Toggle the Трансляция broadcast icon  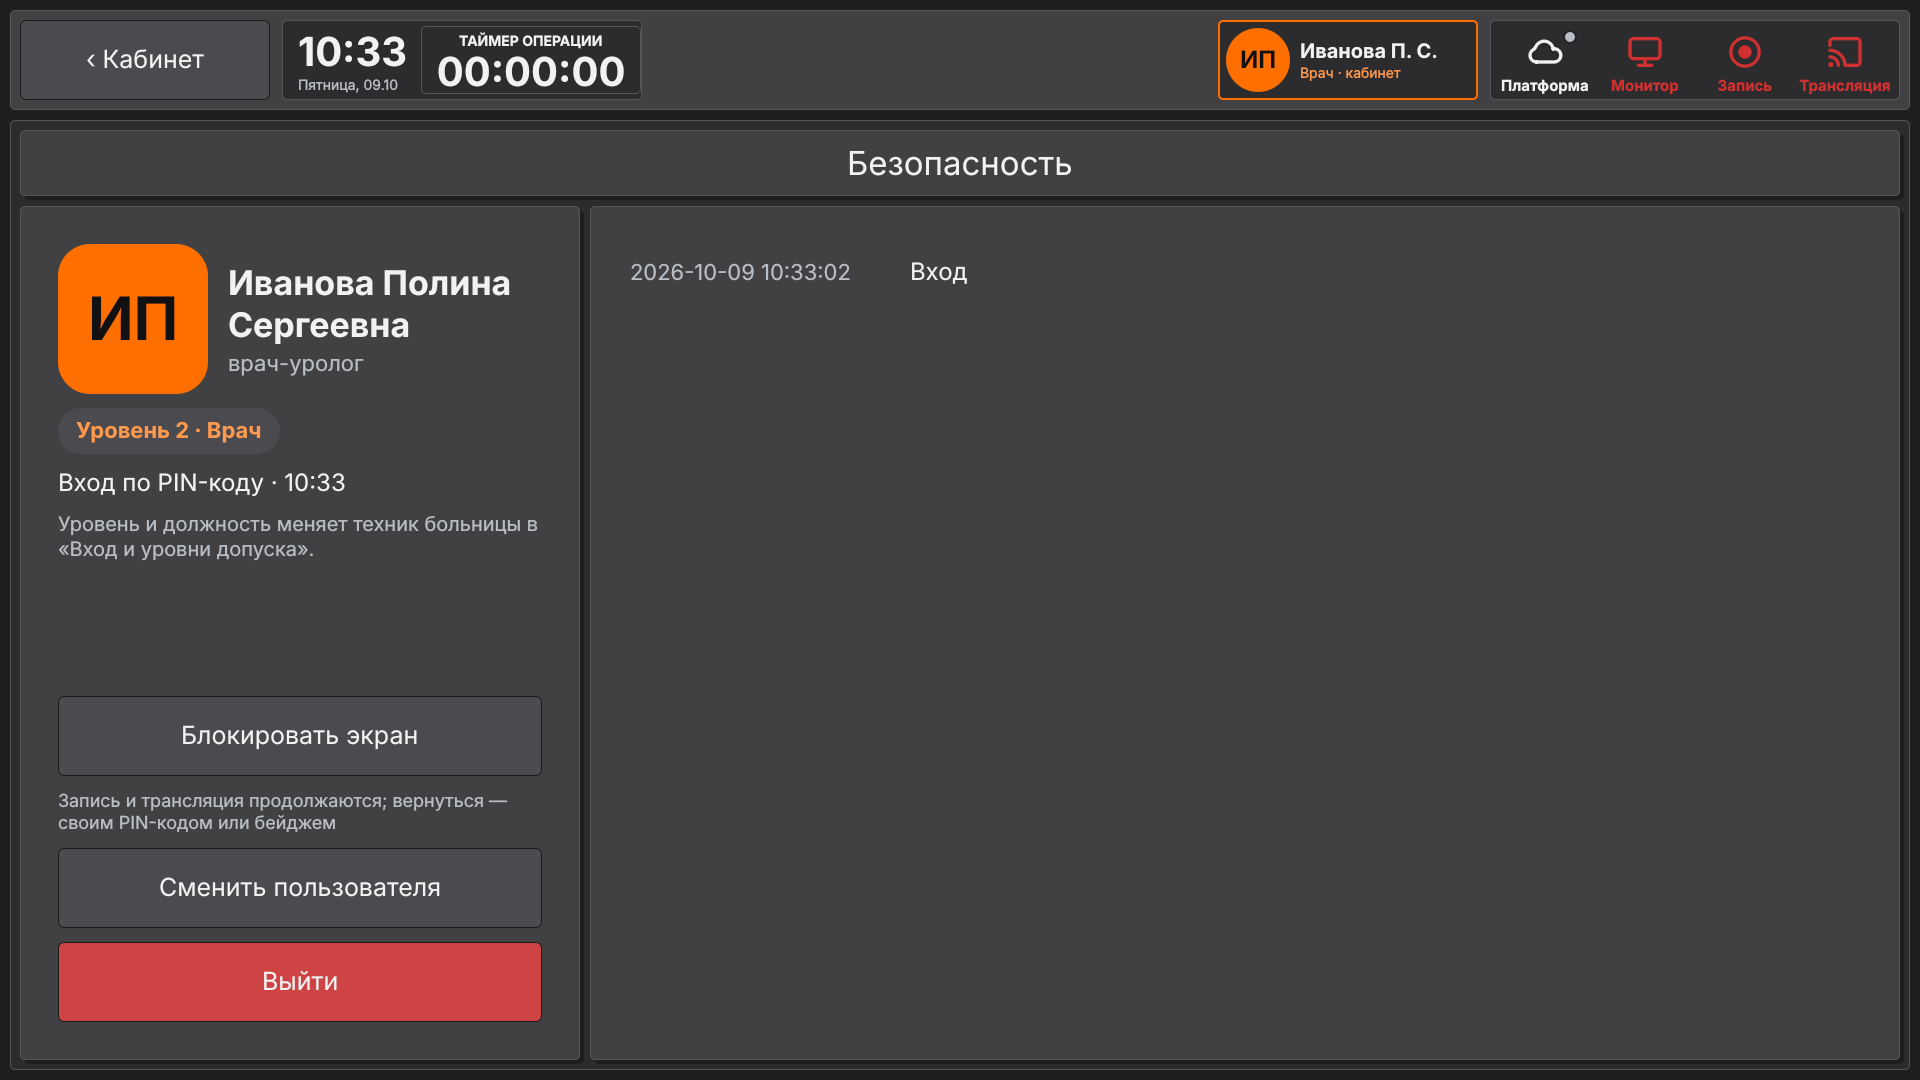[x=1844, y=62]
